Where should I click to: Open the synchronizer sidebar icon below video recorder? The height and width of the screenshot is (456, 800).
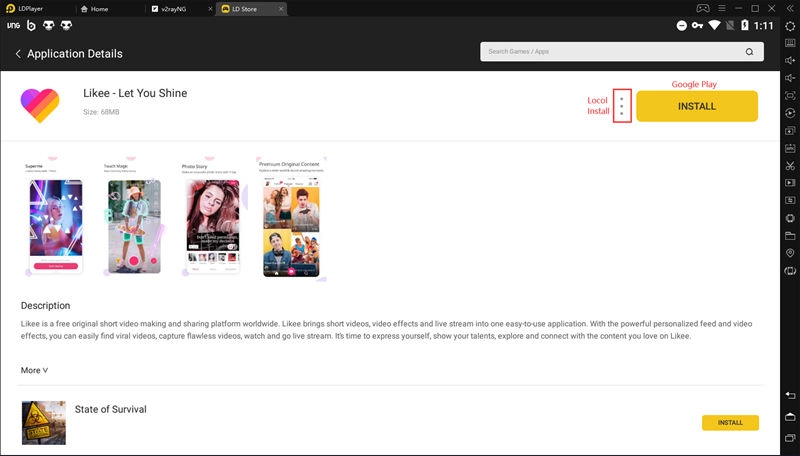pos(790,200)
